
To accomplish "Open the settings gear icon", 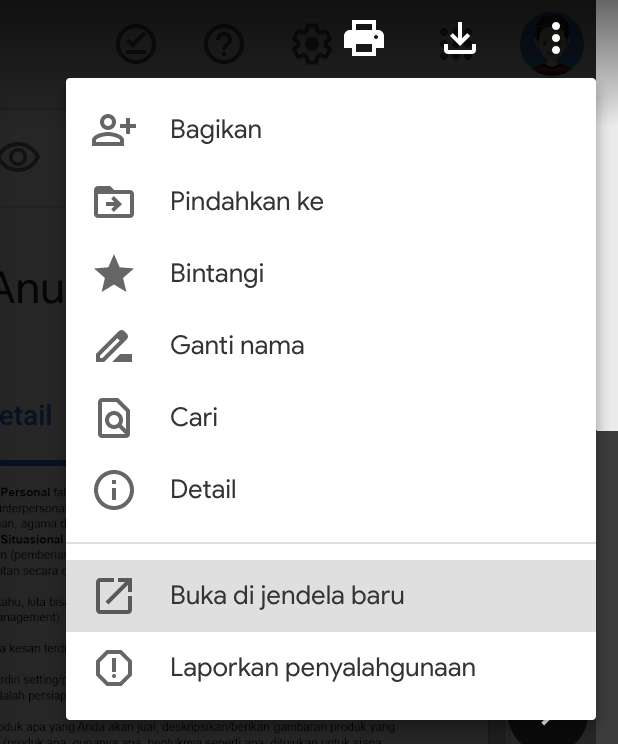I will (x=309, y=45).
